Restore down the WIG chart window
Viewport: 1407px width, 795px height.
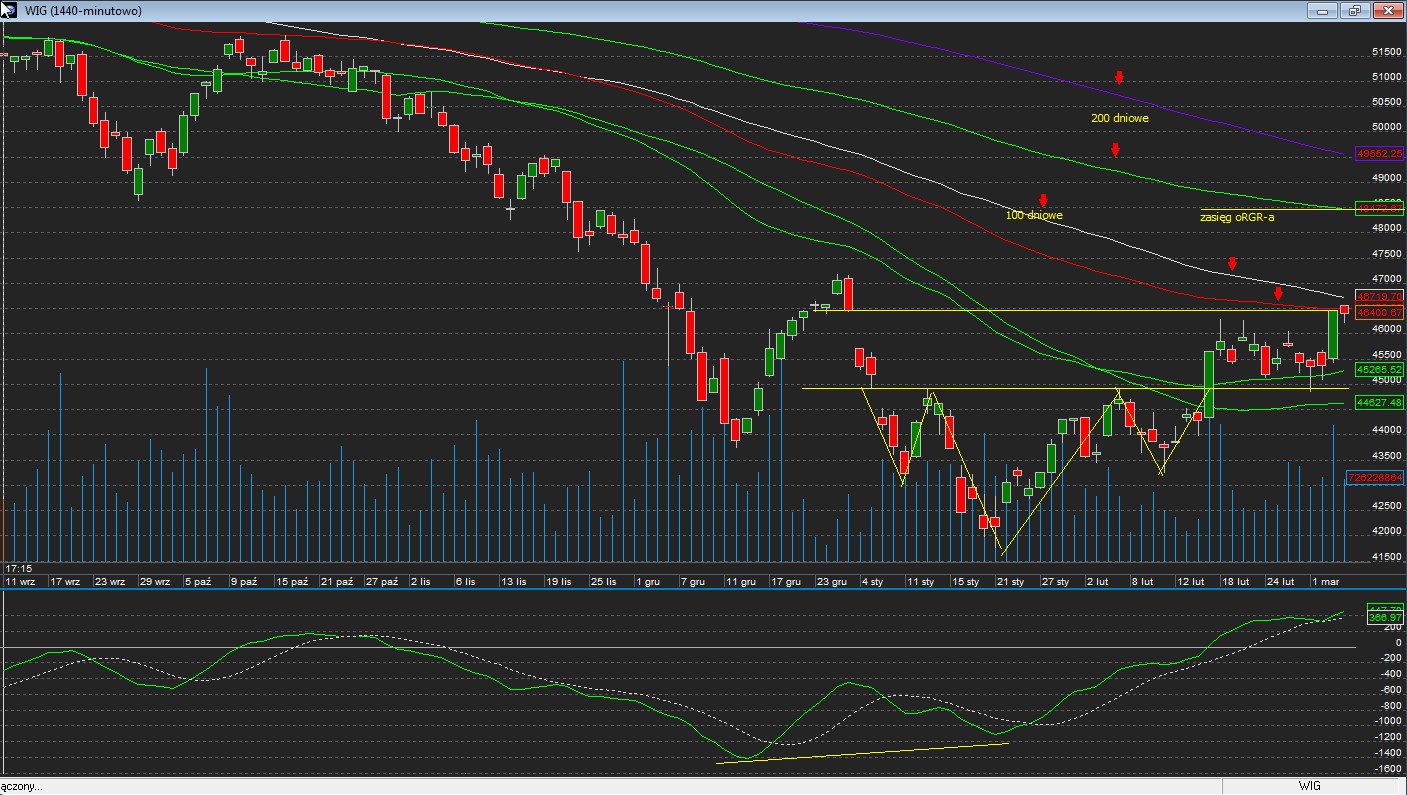tap(1355, 11)
